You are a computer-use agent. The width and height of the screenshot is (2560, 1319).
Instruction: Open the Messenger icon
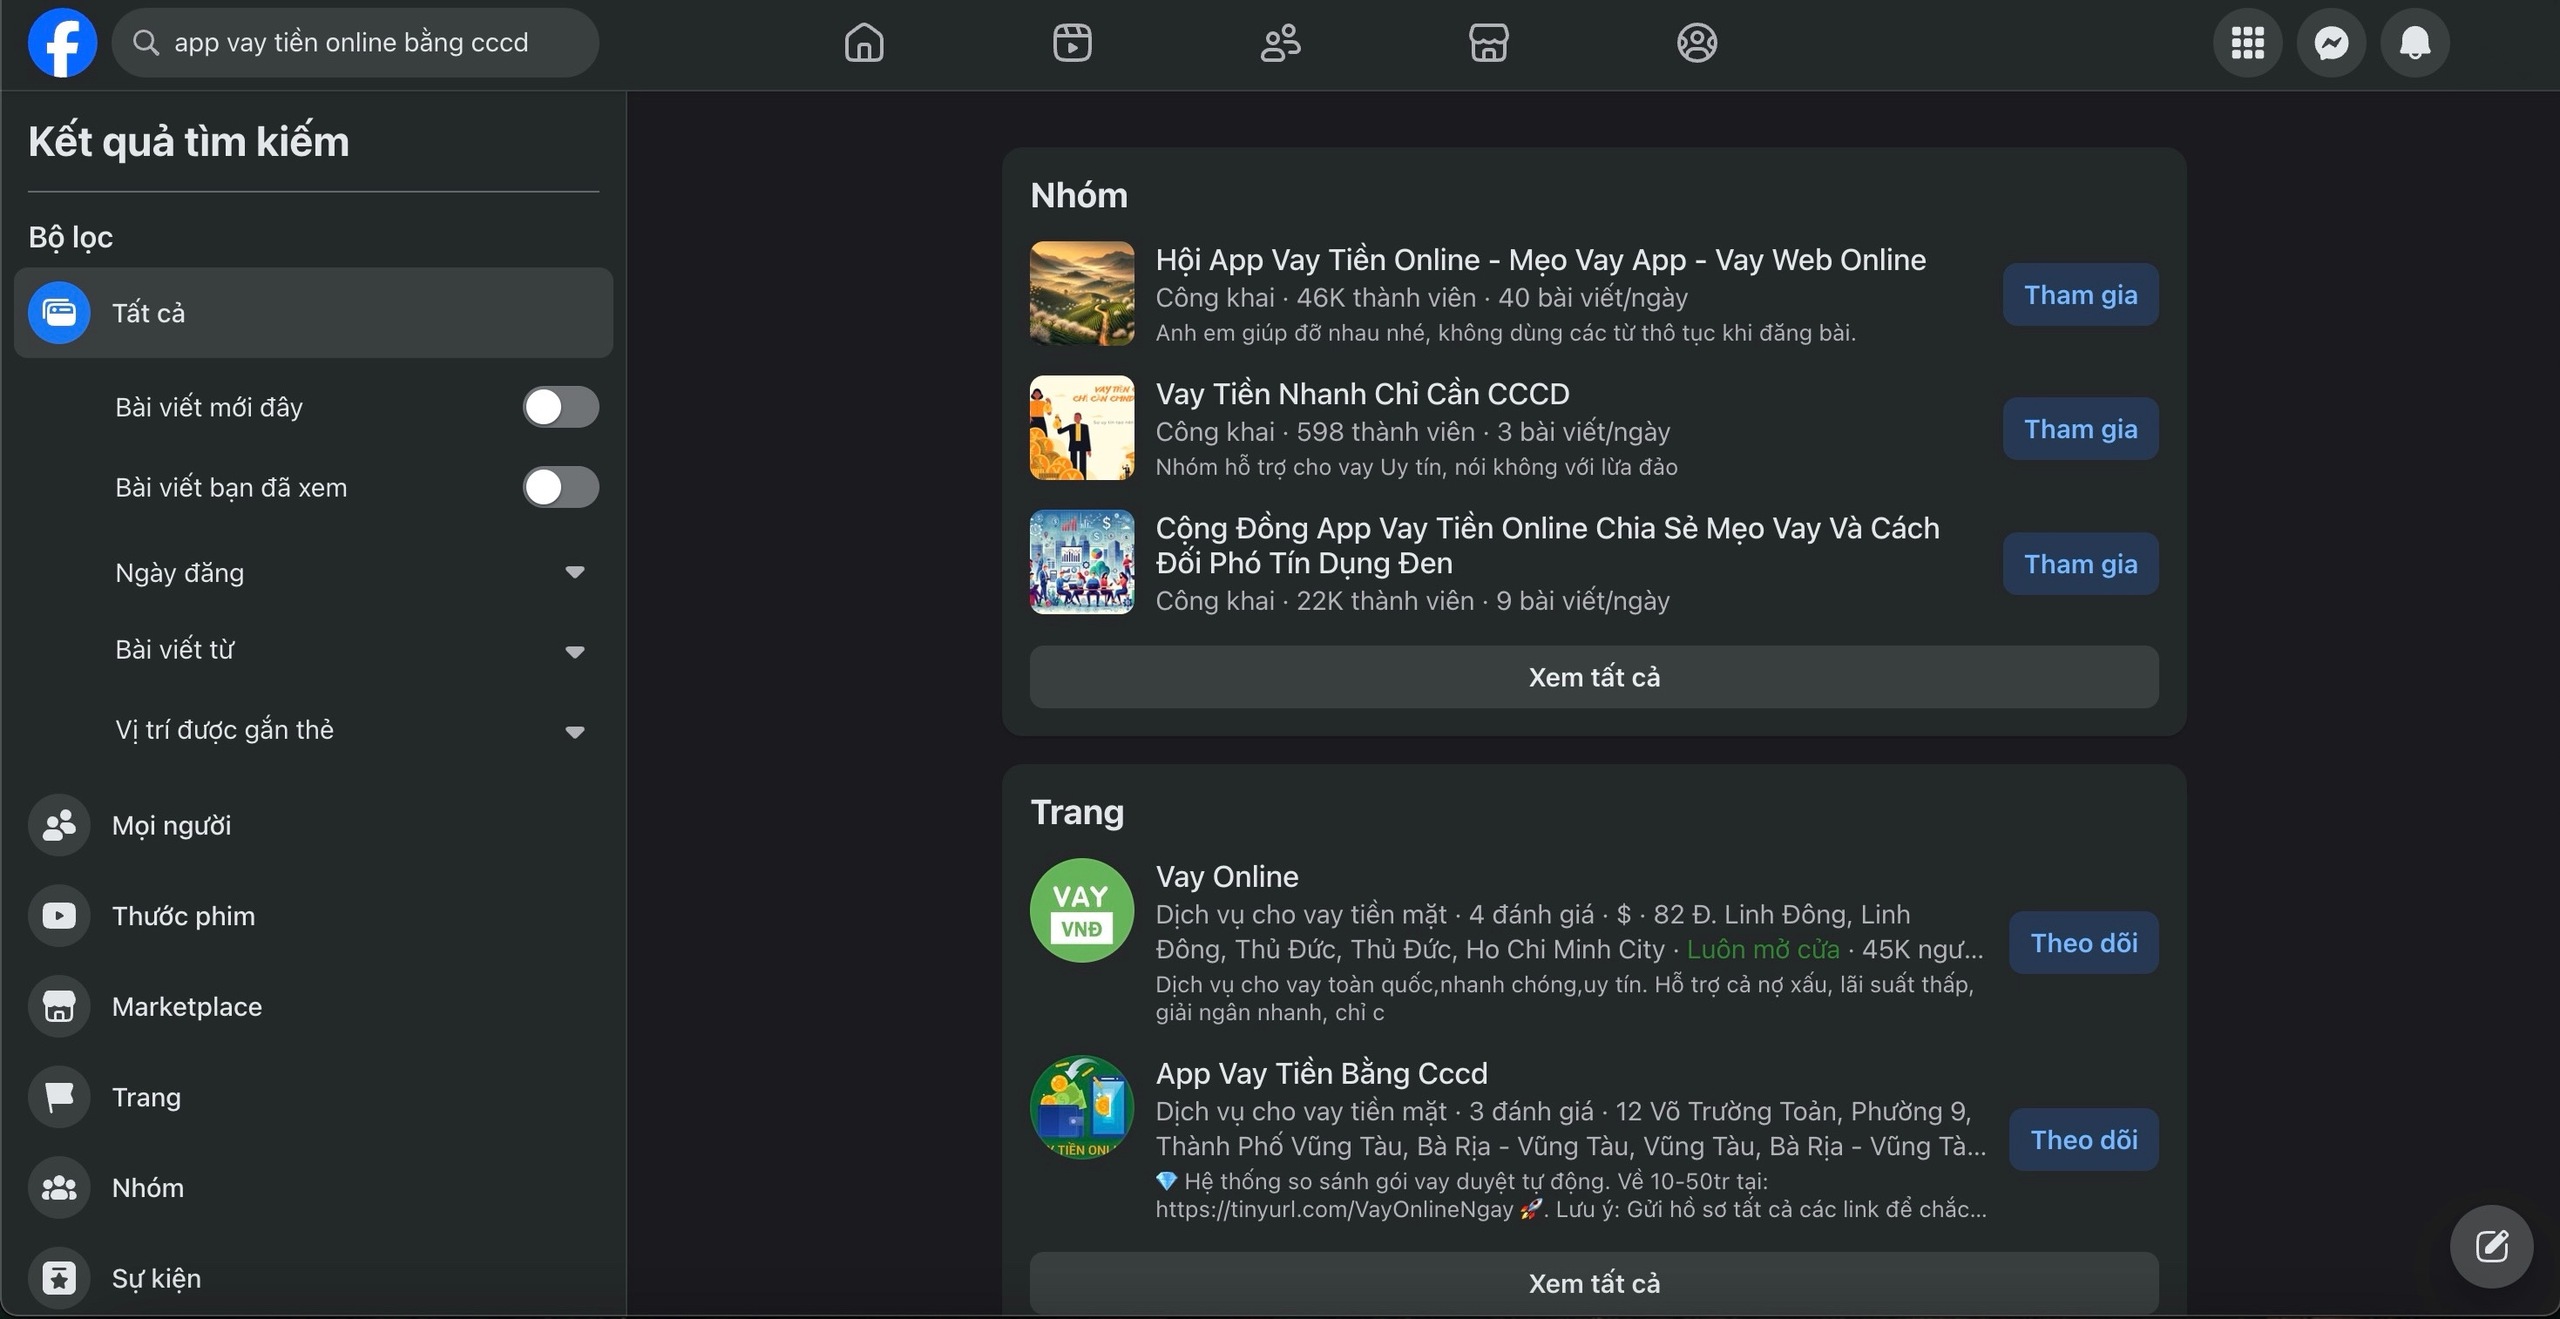[x=2332, y=43]
